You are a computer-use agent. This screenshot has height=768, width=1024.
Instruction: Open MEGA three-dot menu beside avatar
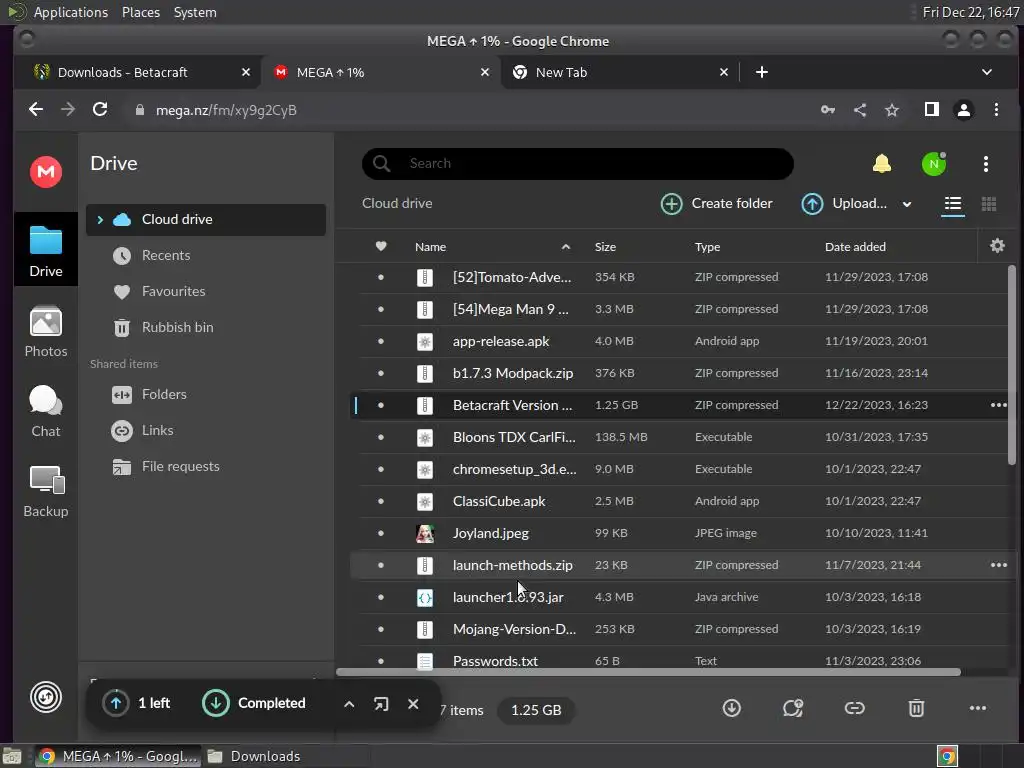pyautogui.click(x=985, y=163)
